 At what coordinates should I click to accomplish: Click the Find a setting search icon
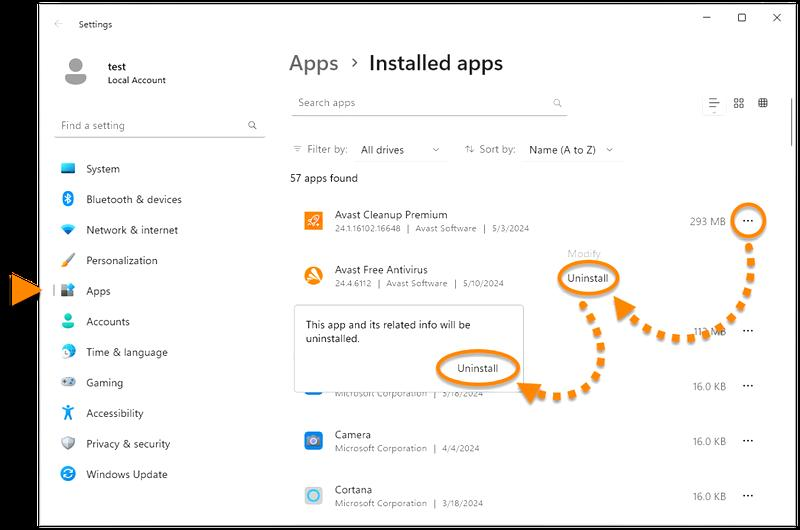point(252,125)
